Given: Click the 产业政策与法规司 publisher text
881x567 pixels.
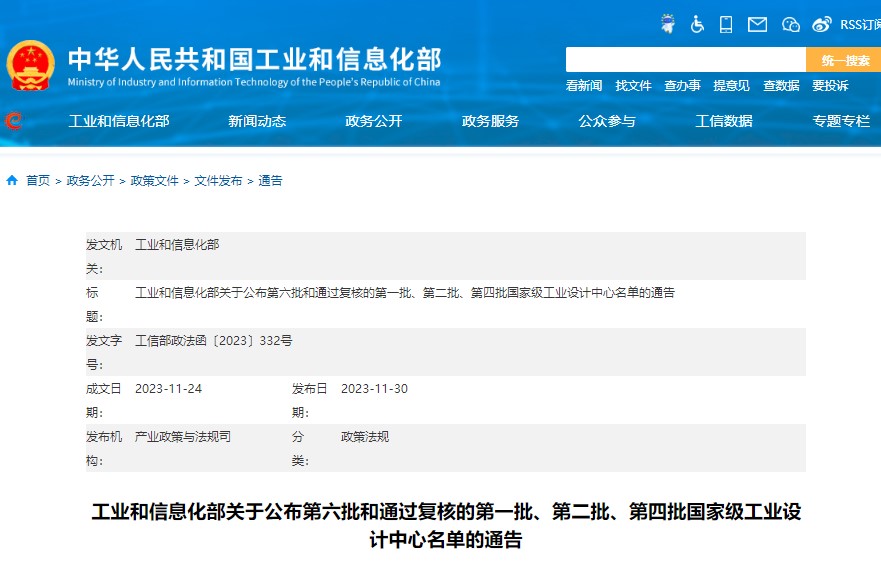Looking at the screenshot, I should click(183, 437).
